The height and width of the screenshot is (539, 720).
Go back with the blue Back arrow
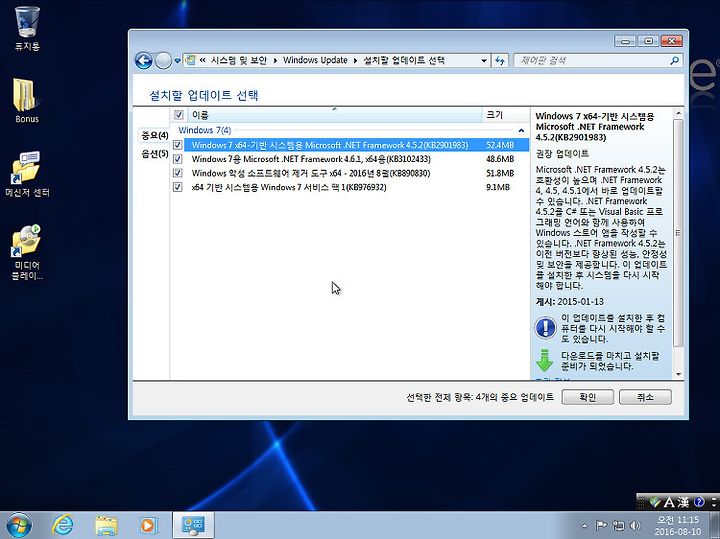click(x=143, y=60)
